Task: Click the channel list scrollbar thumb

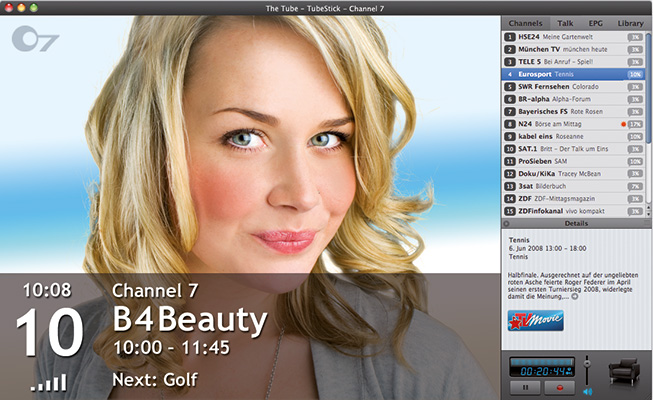Action: [x=648, y=88]
